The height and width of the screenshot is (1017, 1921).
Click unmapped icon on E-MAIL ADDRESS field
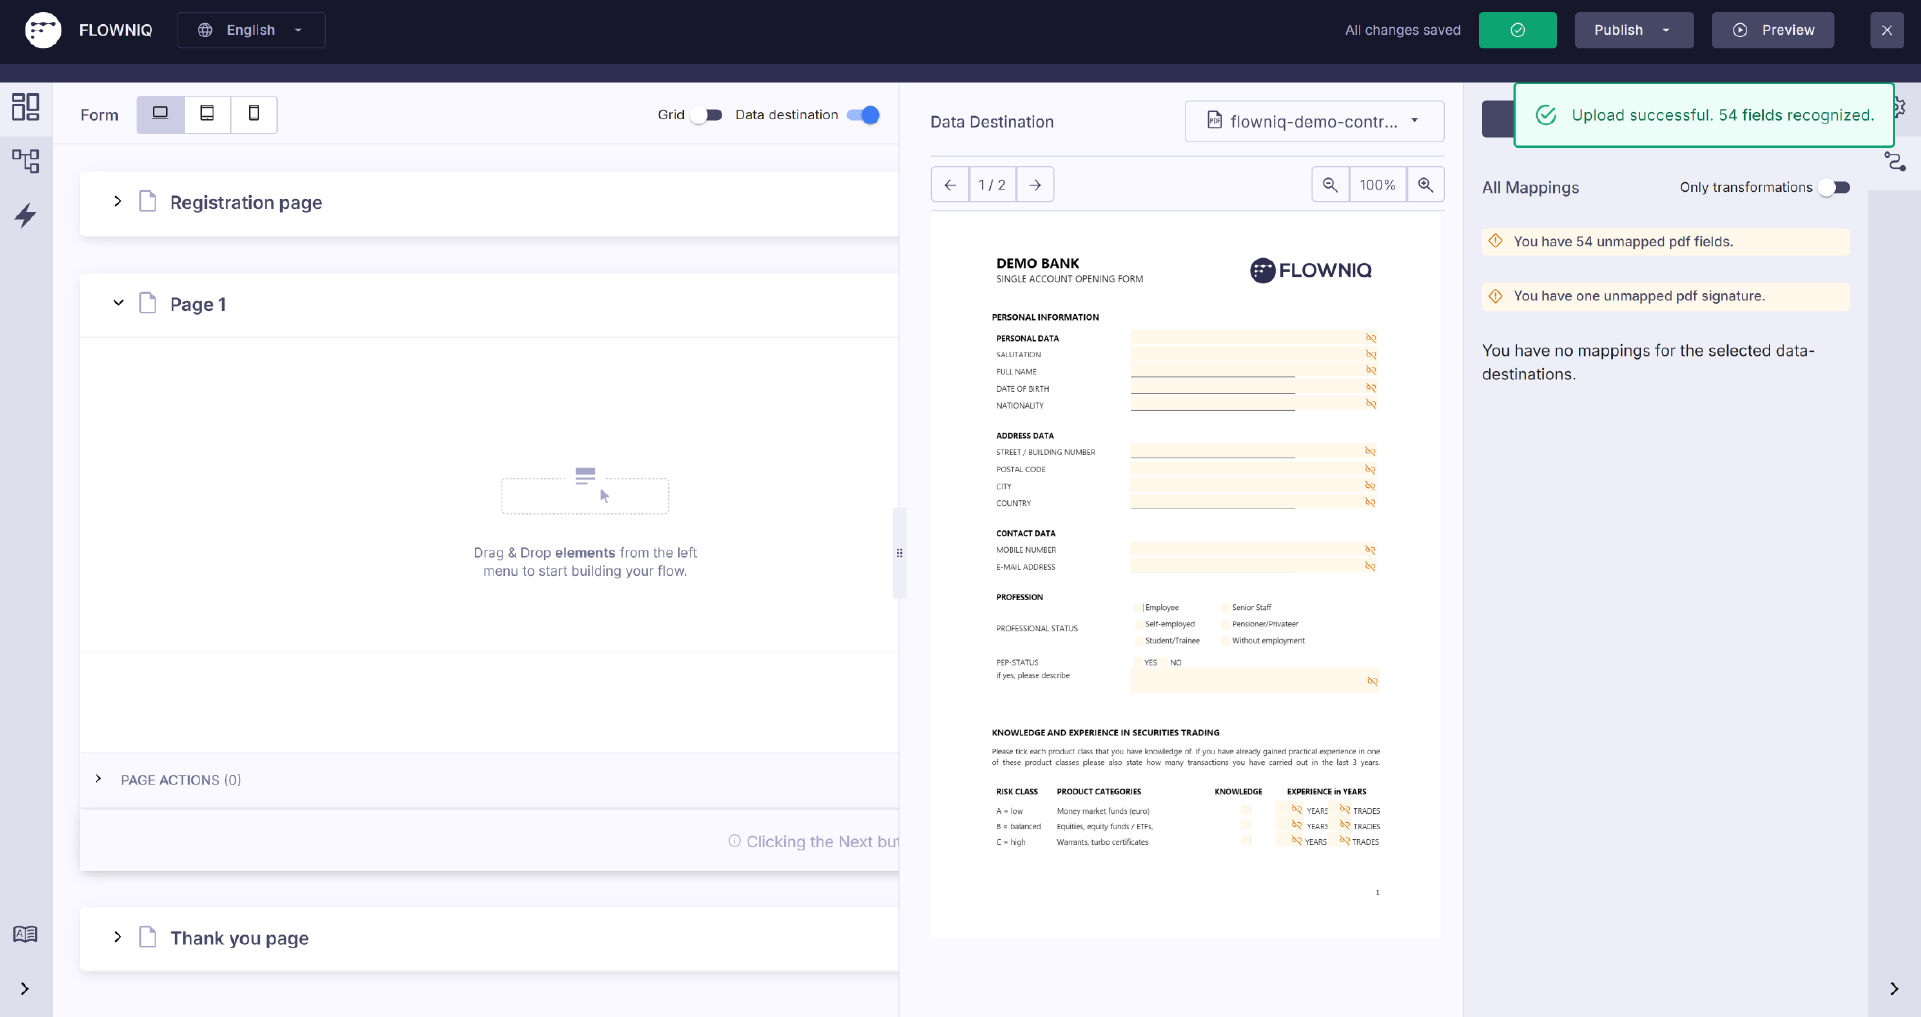tap(1370, 566)
